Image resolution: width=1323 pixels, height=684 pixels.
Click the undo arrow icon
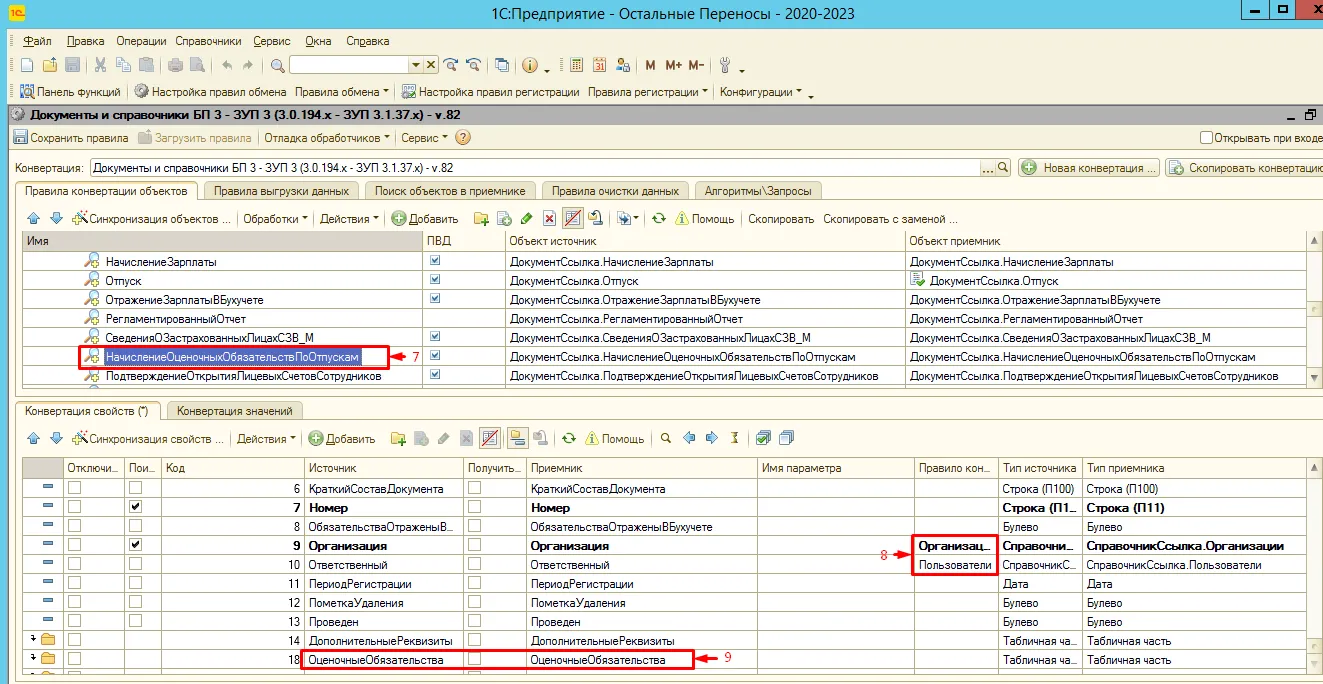tap(226, 65)
